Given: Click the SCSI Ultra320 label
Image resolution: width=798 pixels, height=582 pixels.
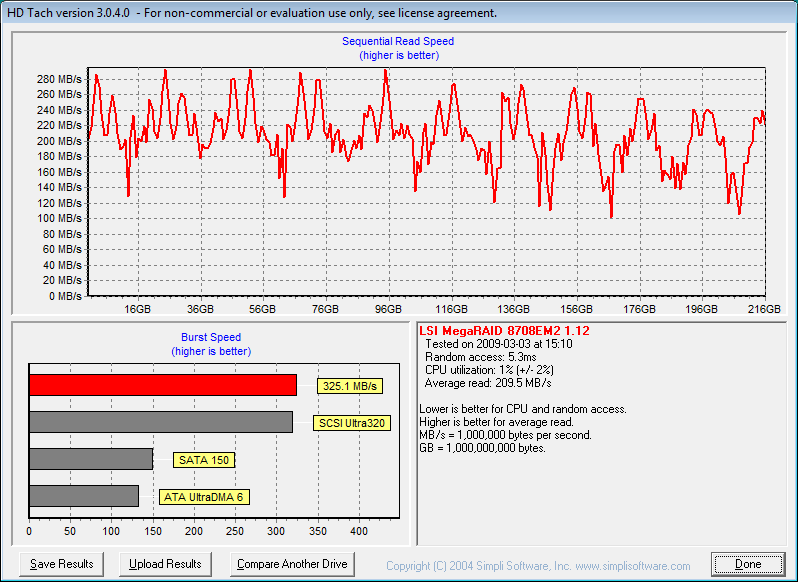Looking at the screenshot, I should [x=352, y=423].
